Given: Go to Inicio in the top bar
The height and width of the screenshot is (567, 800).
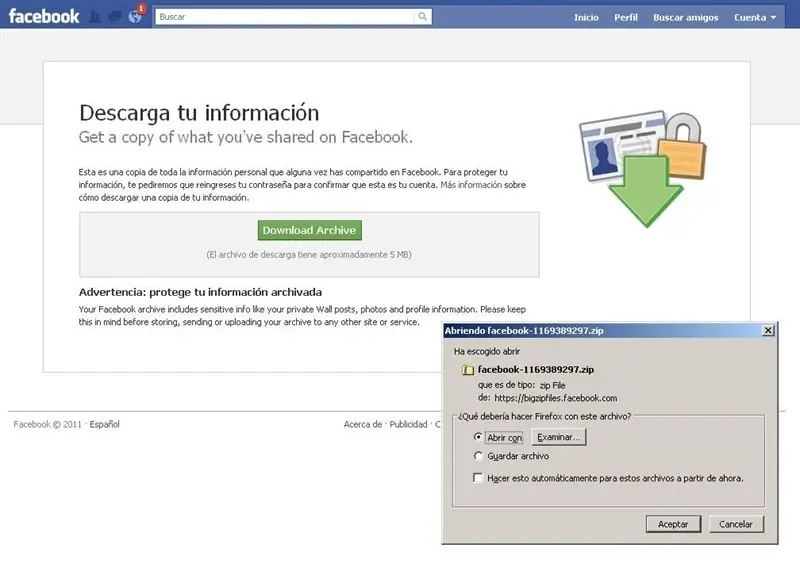Looking at the screenshot, I should pyautogui.click(x=586, y=17).
